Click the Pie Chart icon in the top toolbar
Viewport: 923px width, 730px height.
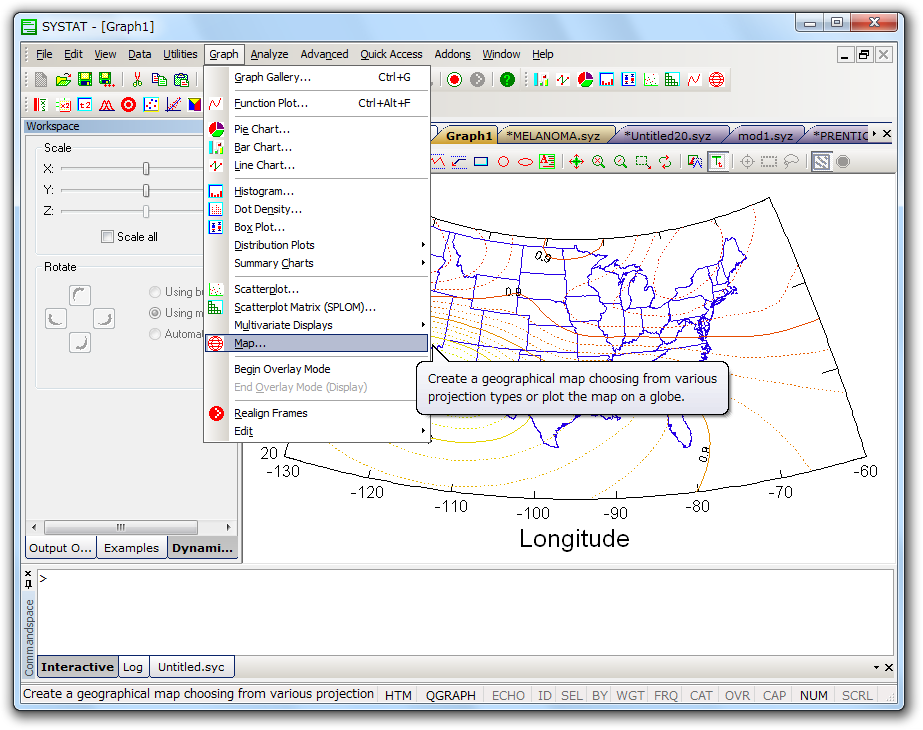tap(585, 79)
